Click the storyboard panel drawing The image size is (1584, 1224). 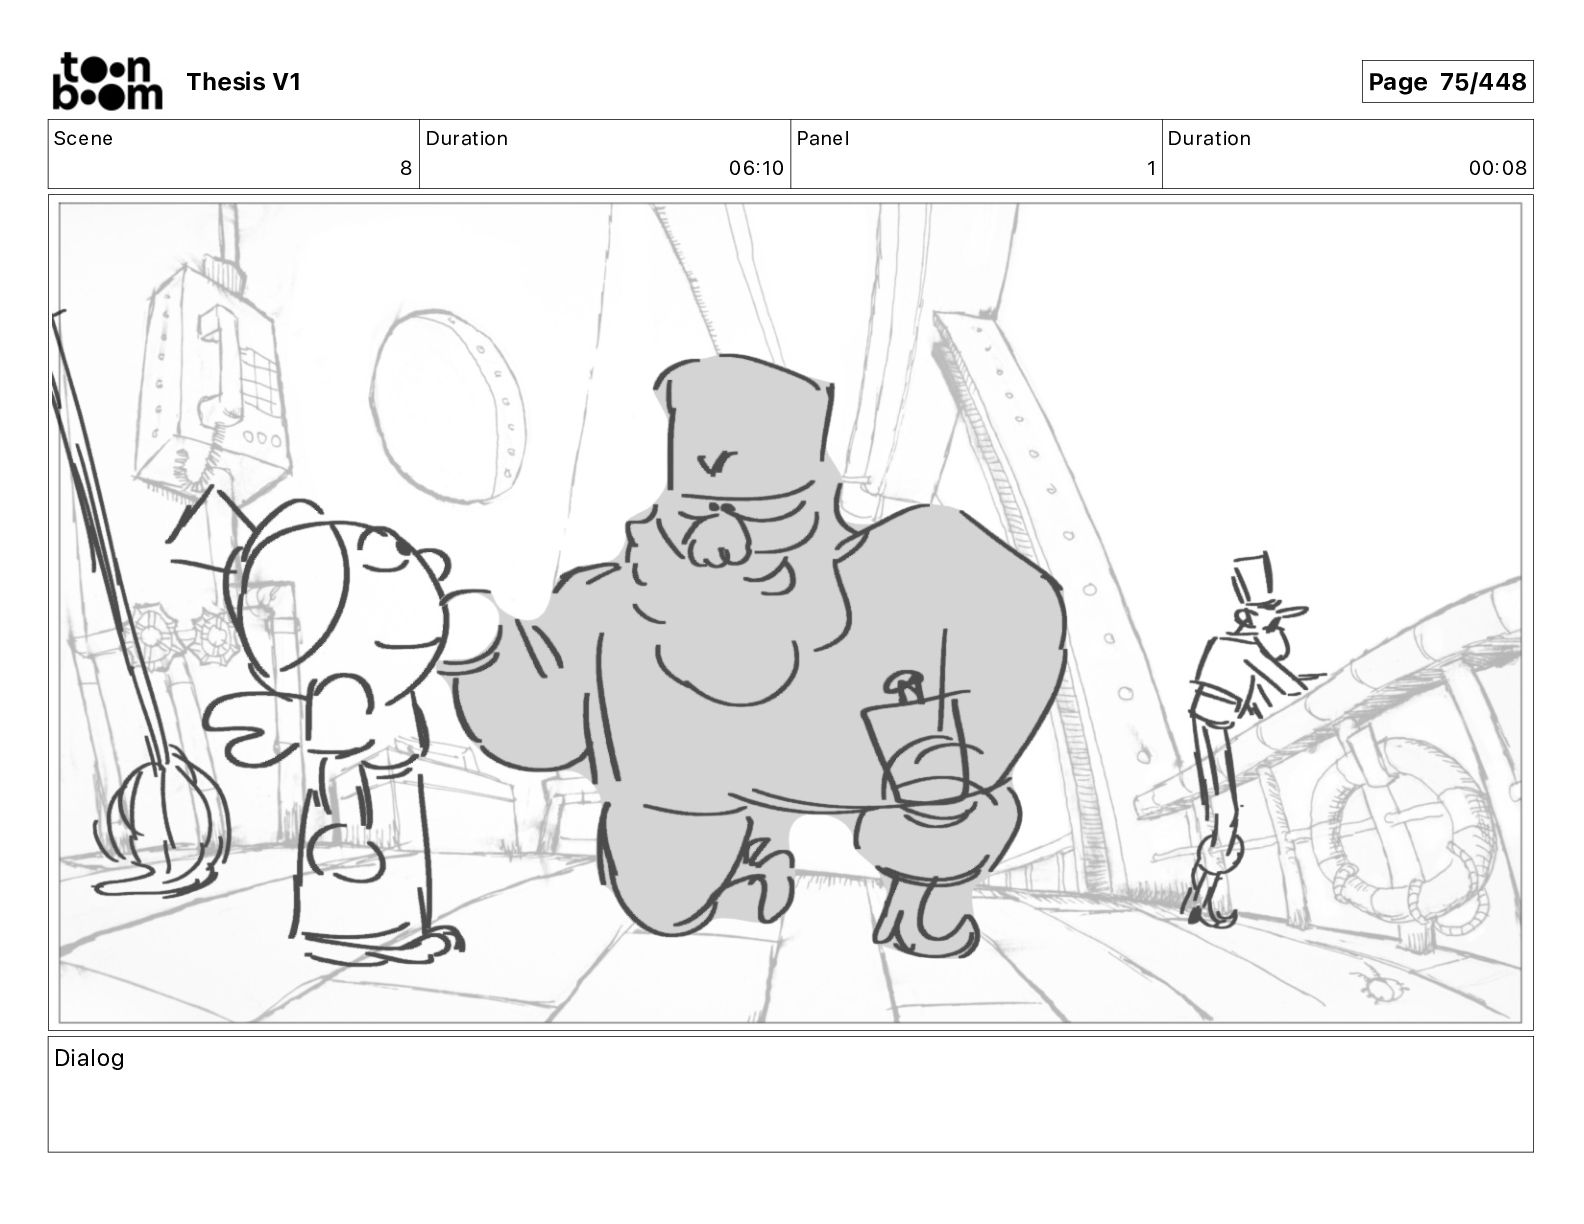pyautogui.click(x=790, y=612)
